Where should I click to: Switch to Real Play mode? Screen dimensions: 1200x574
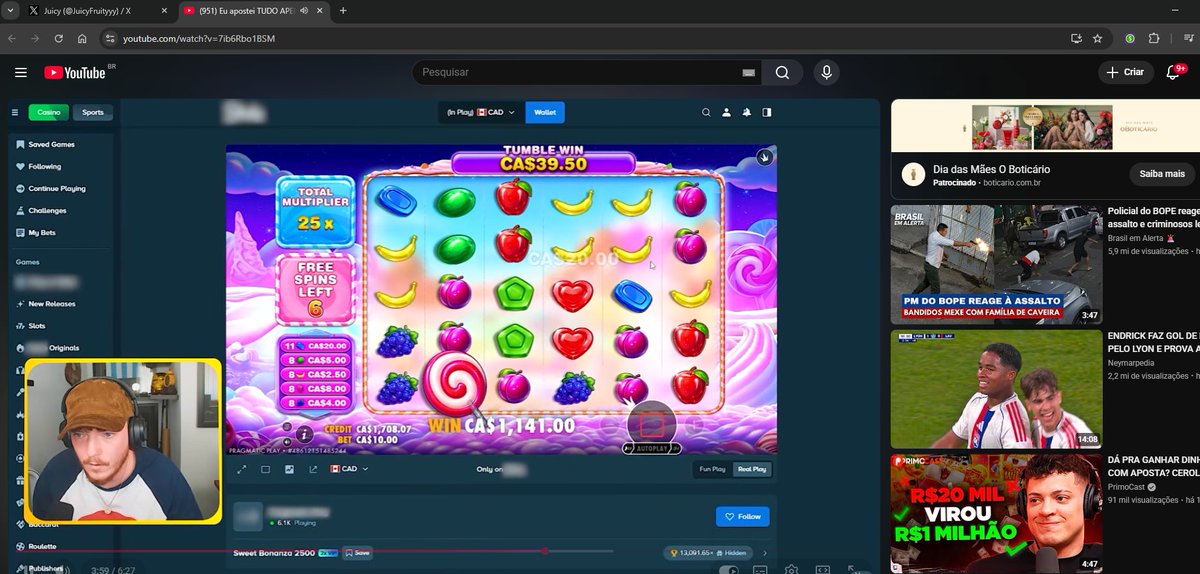(x=751, y=469)
